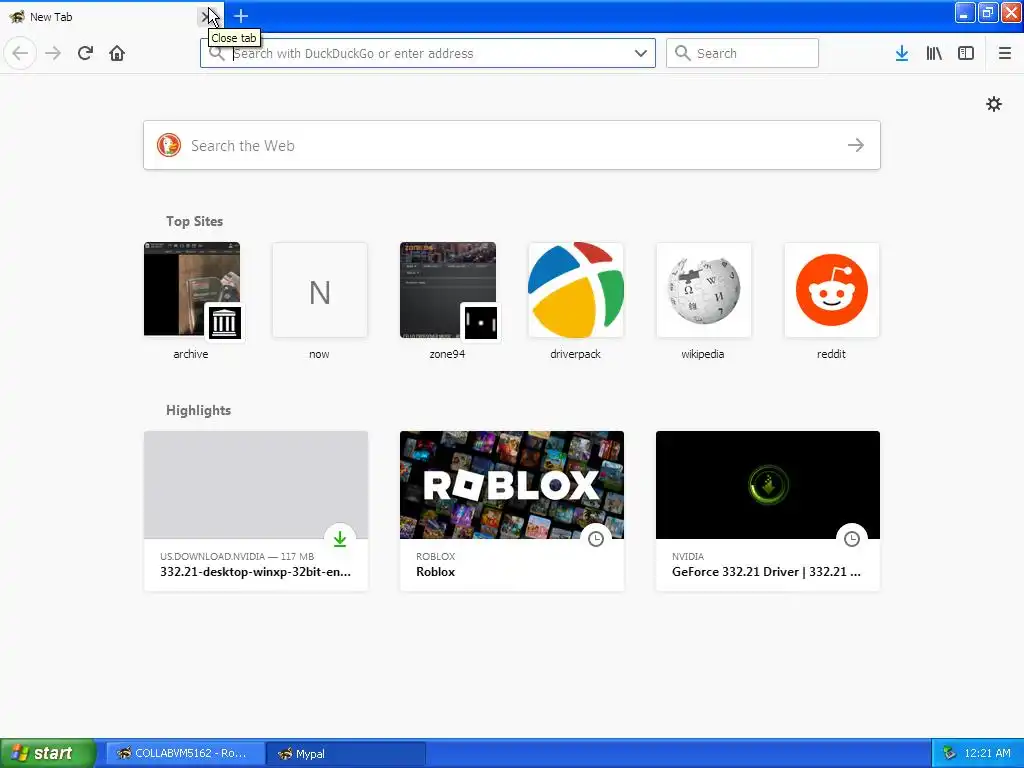Click the Highlights section heading
Screen dimensions: 1024x768
pos(199,410)
